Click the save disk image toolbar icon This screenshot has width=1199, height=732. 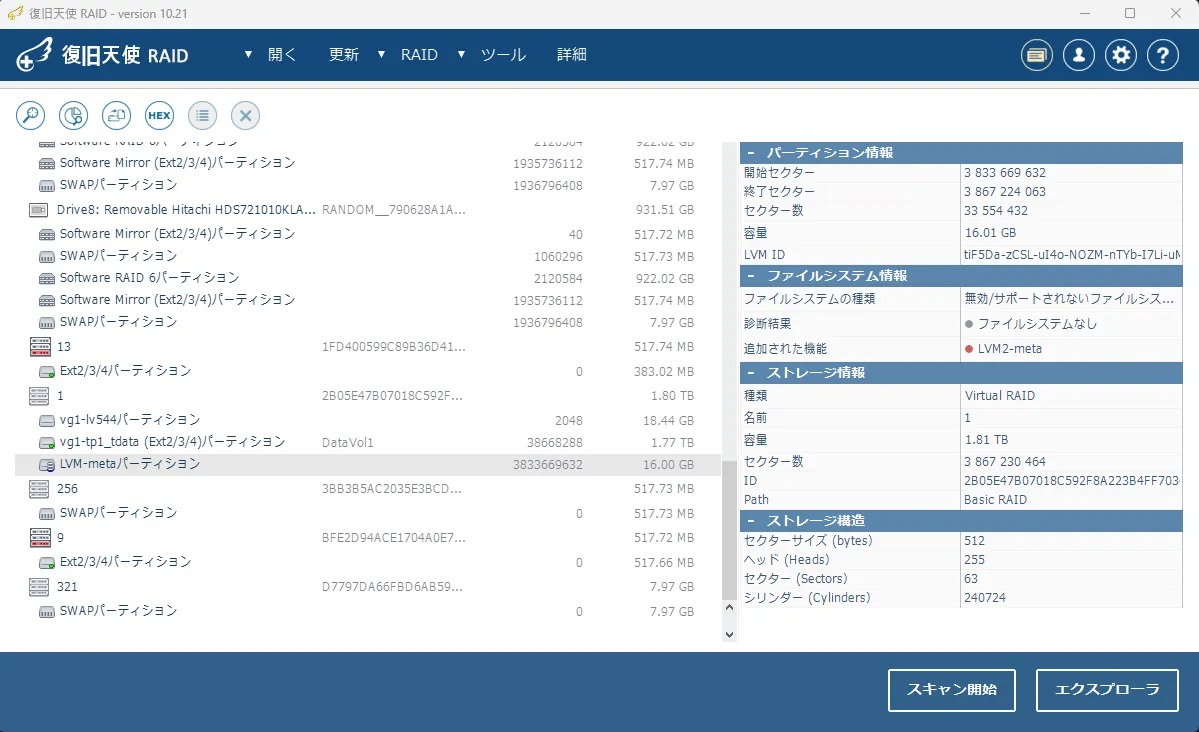pyautogui.click(x=116, y=115)
